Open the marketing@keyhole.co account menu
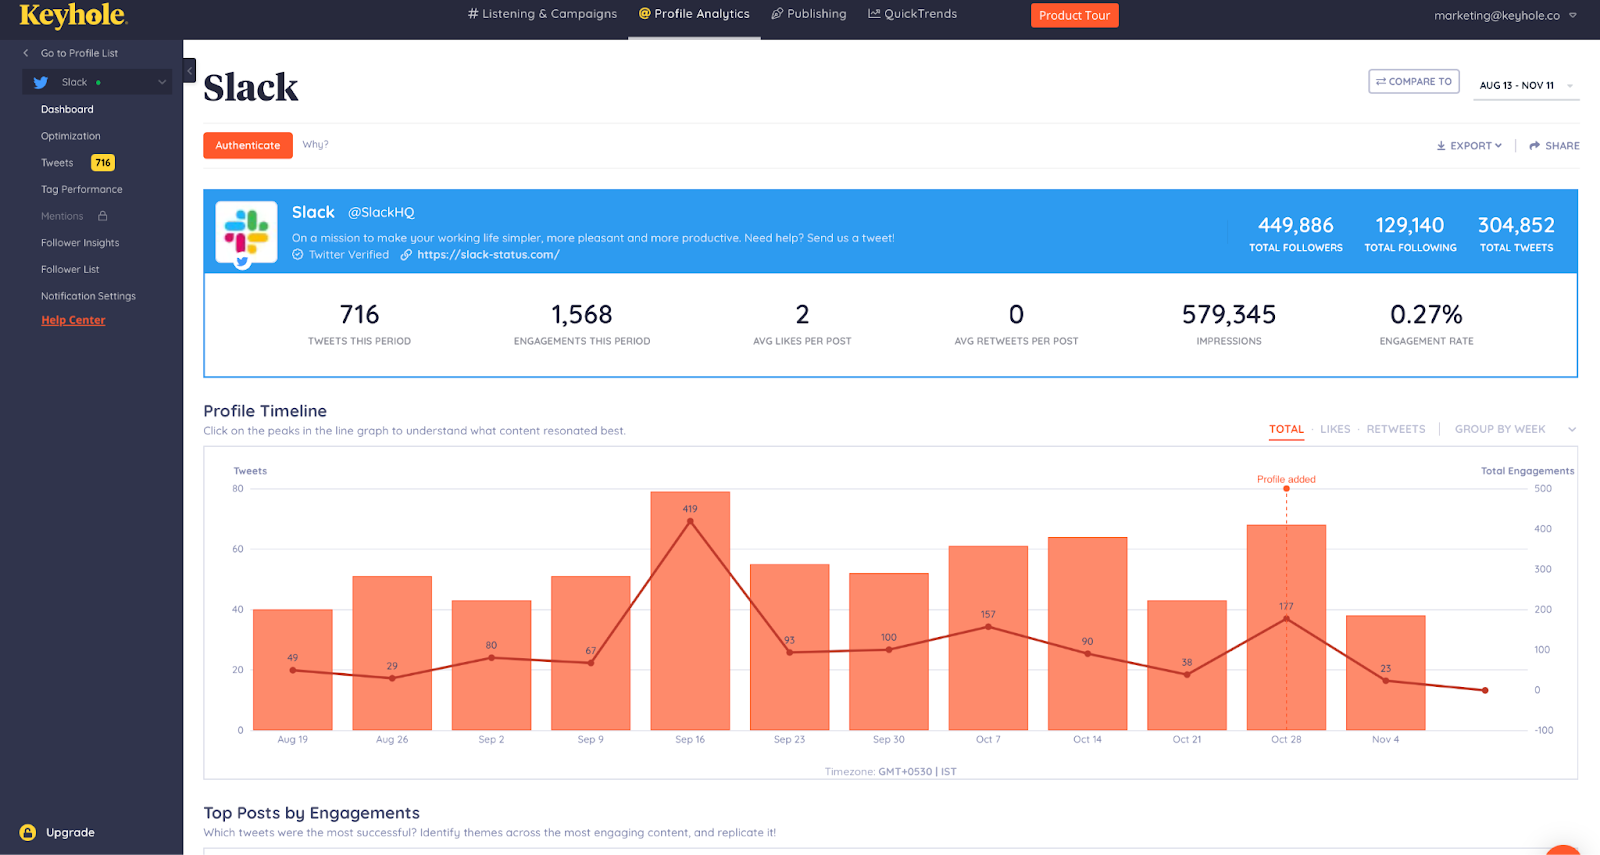Viewport: 1600px width, 855px height. pyautogui.click(x=1505, y=15)
